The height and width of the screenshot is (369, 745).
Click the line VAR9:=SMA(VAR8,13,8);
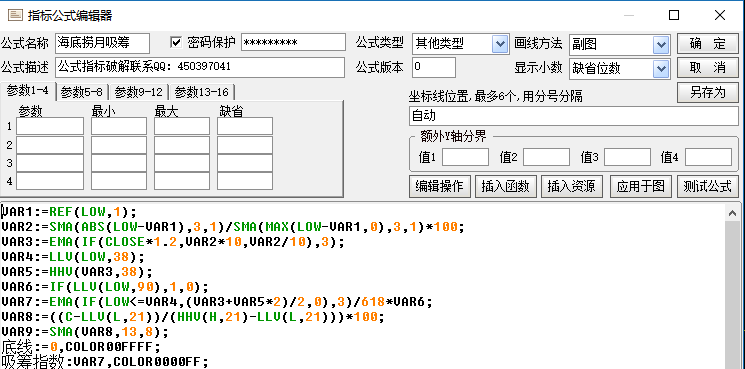click(x=85, y=331)
